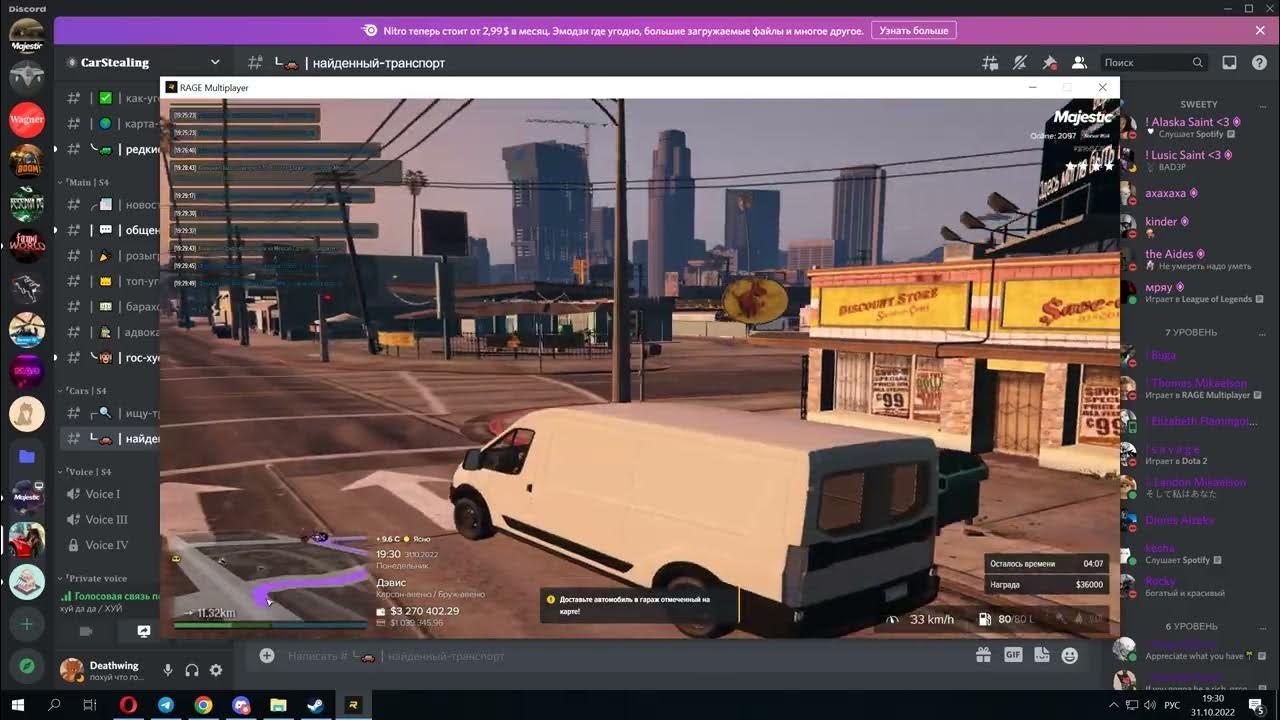1280x720 pixels.
Task: Open the РУС language indicator
Action: 1172,705
